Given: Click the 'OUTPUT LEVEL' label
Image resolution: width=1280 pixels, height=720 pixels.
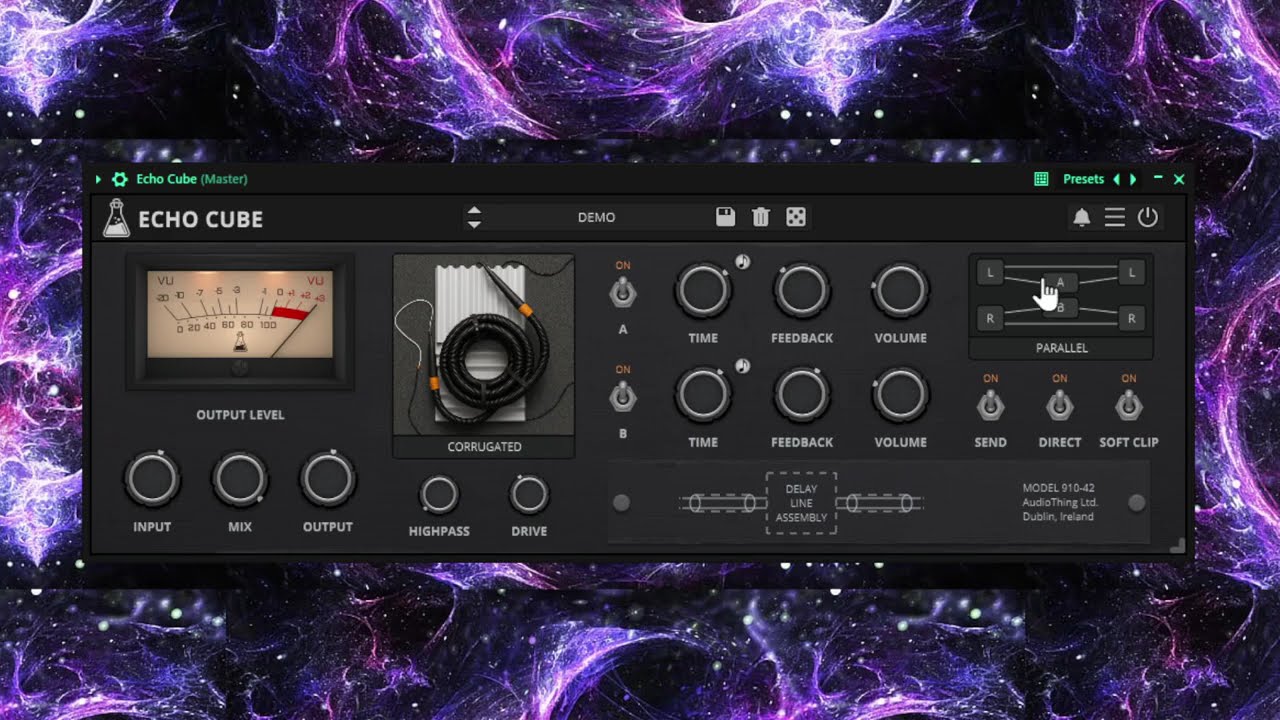Looking at the screenshot, I should coord(240,414).
